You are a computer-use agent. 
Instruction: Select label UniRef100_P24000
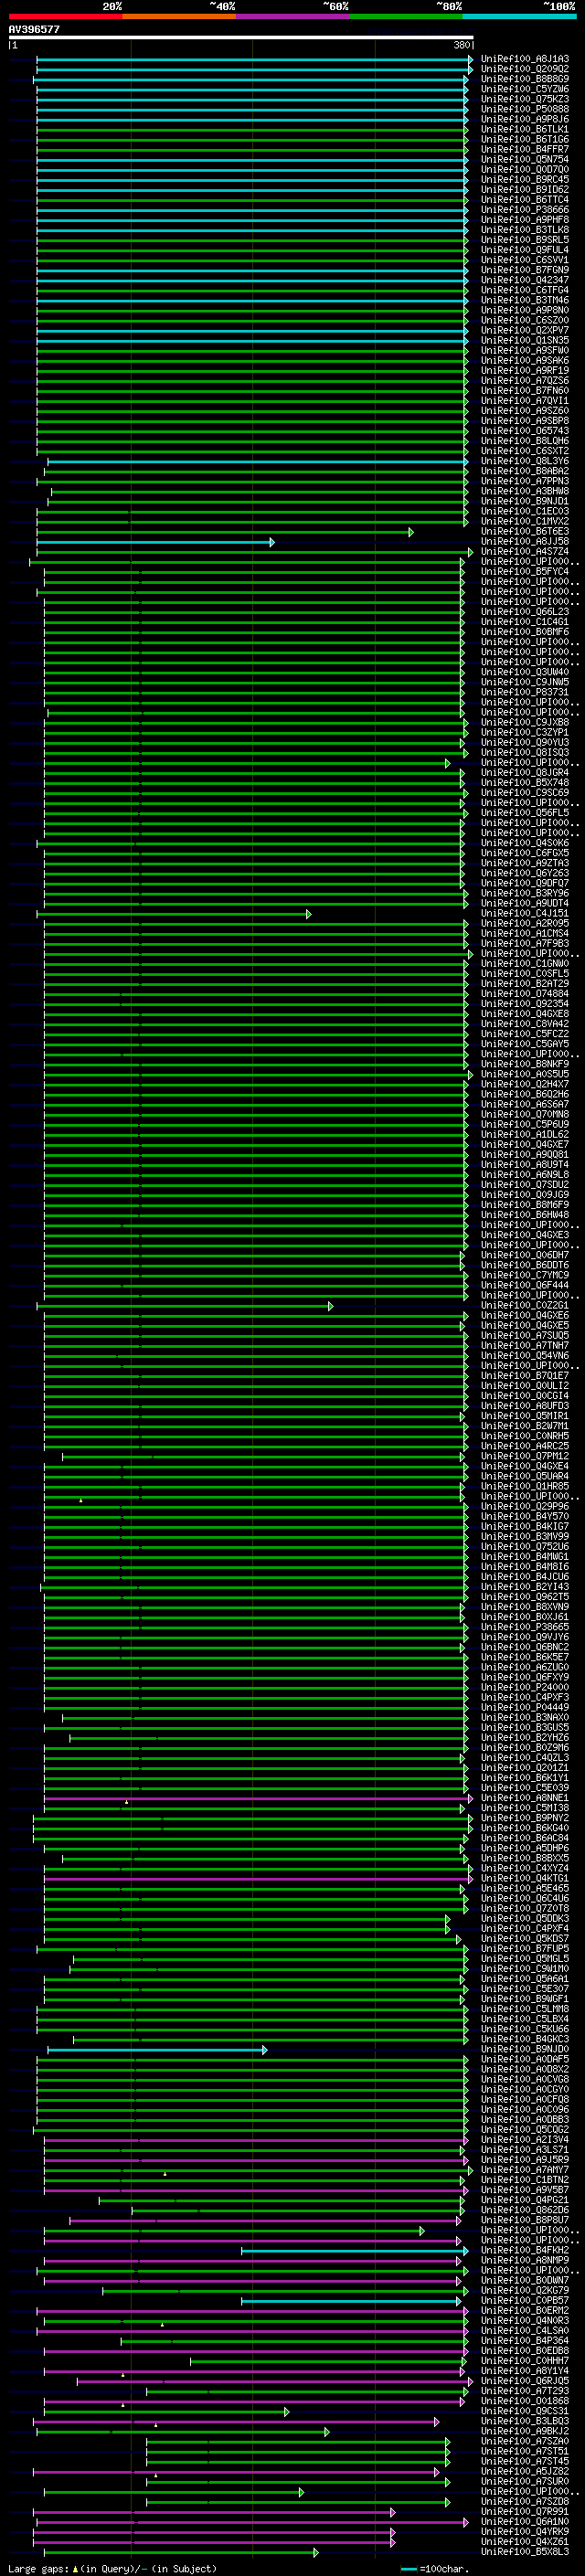(x=525, y=1687)
